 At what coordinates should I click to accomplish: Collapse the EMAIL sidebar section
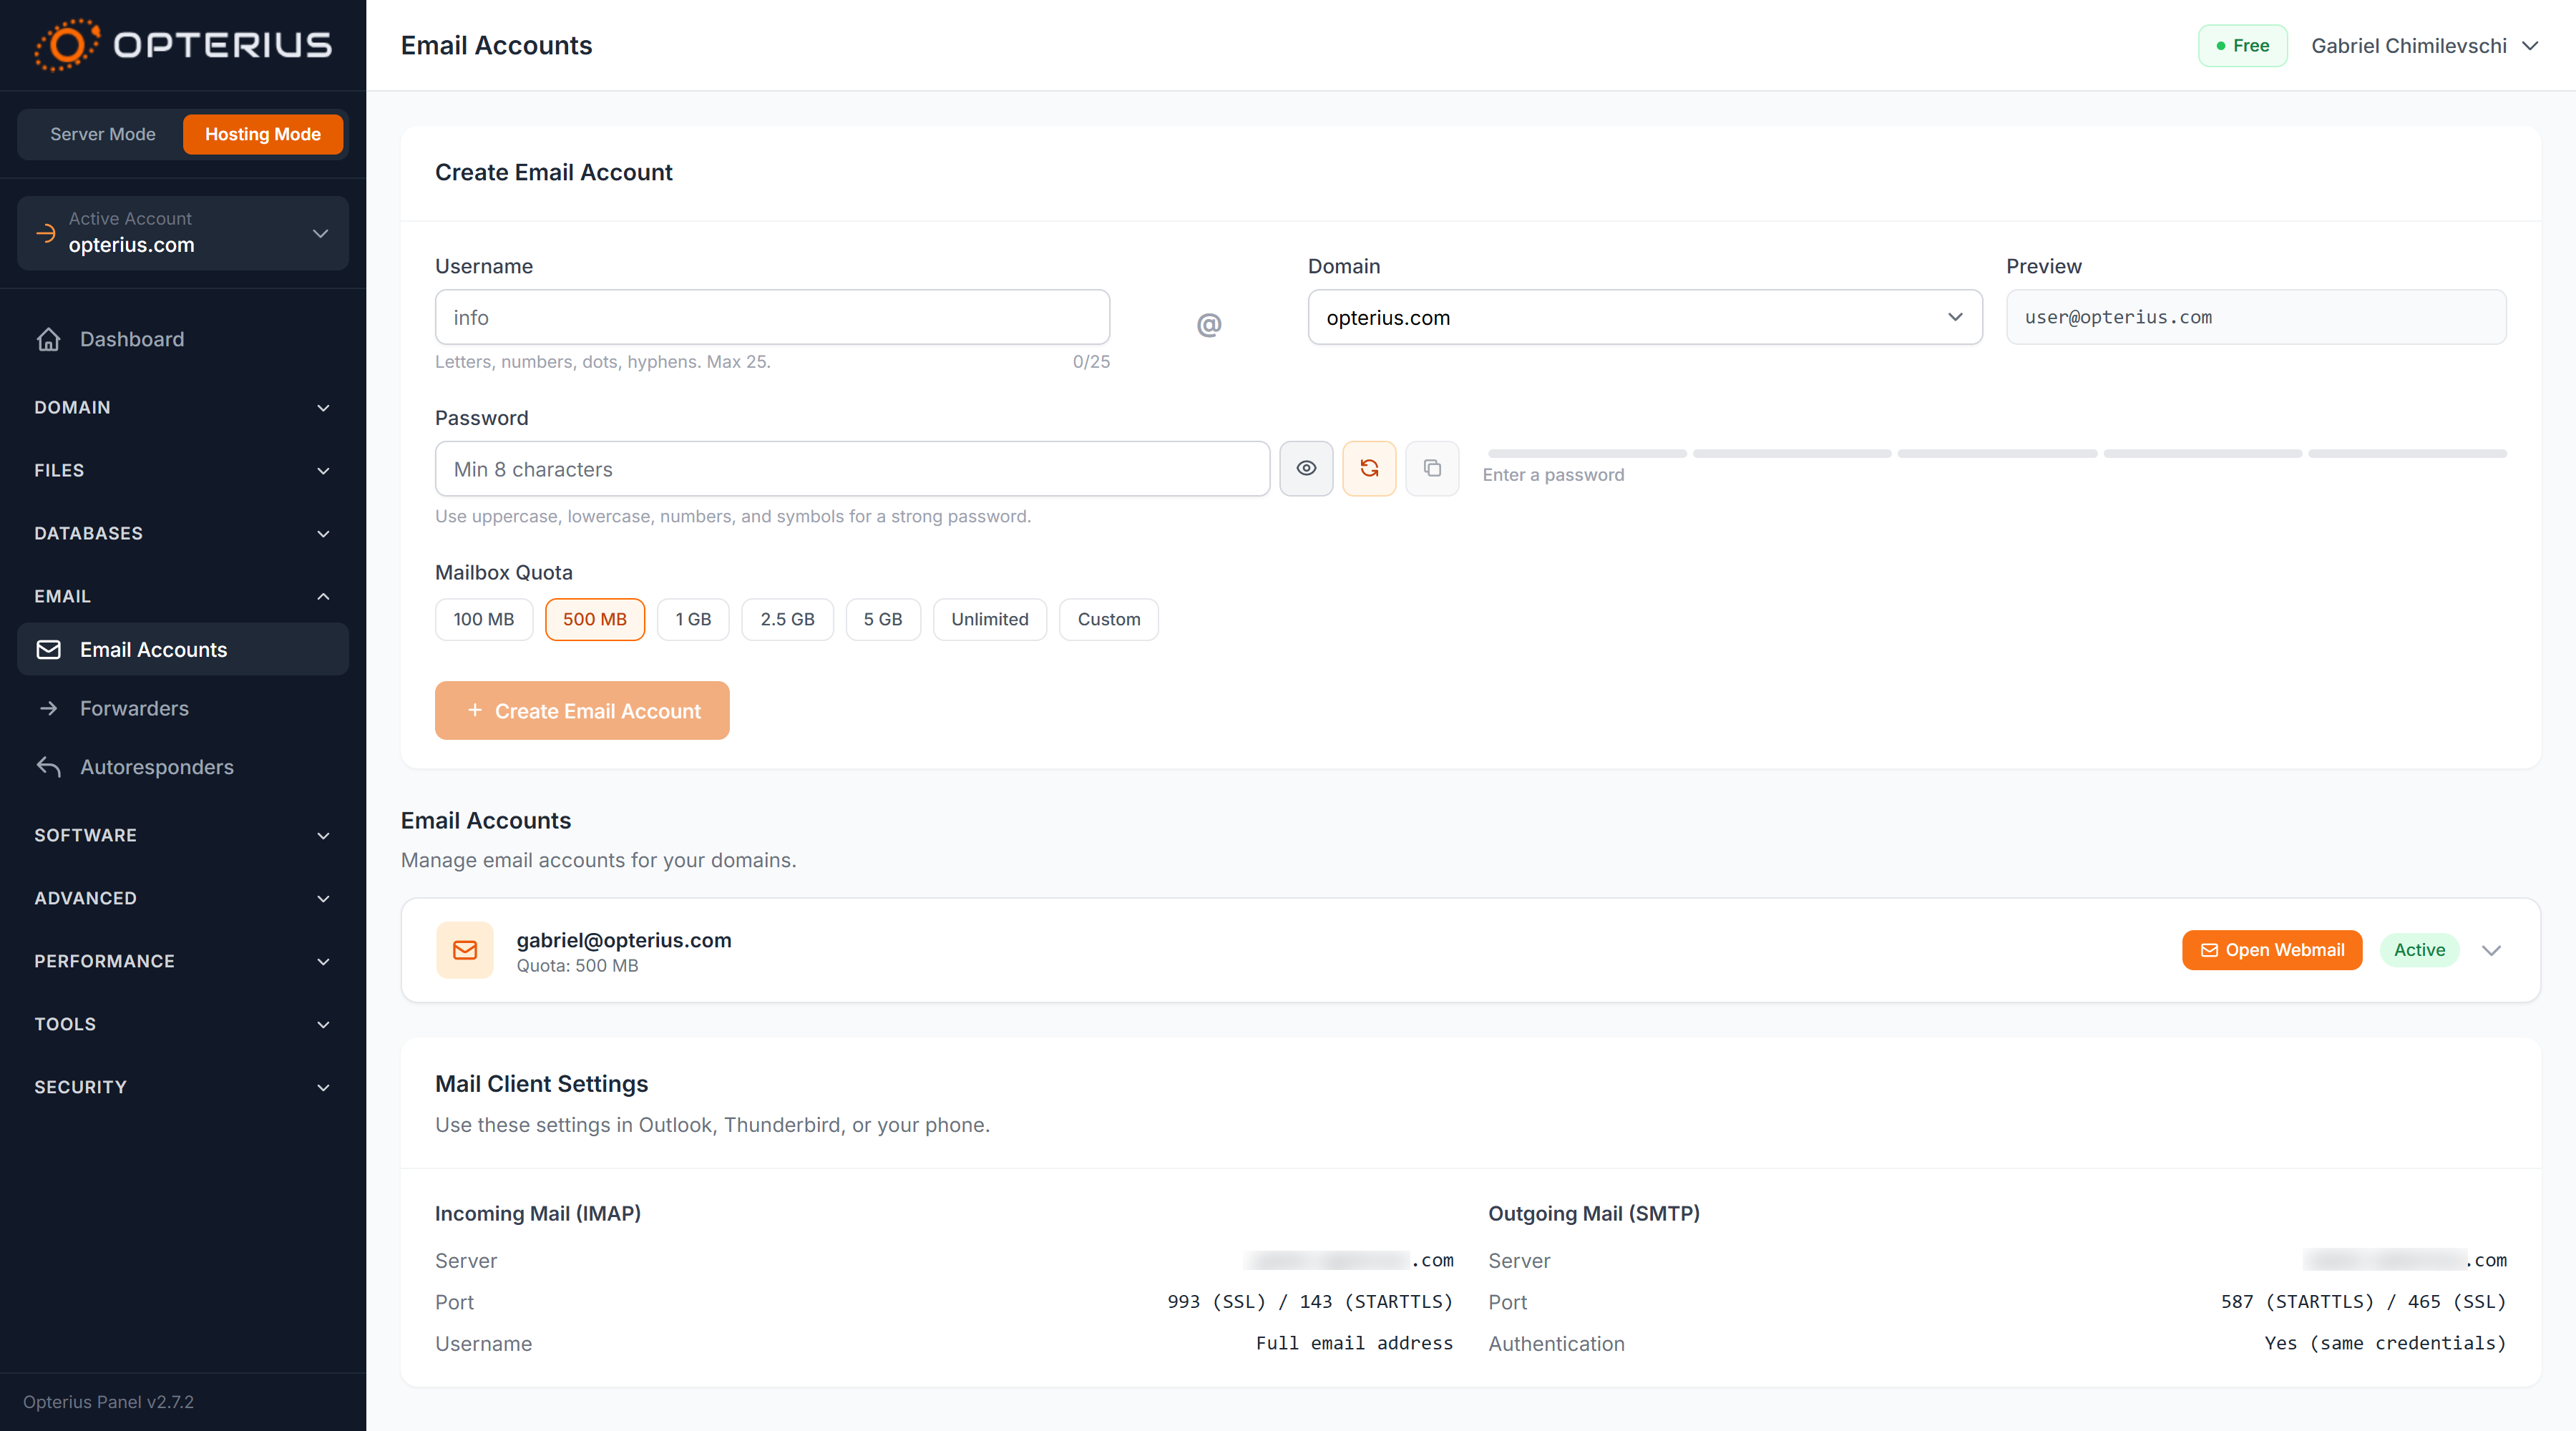coord(183,596)
